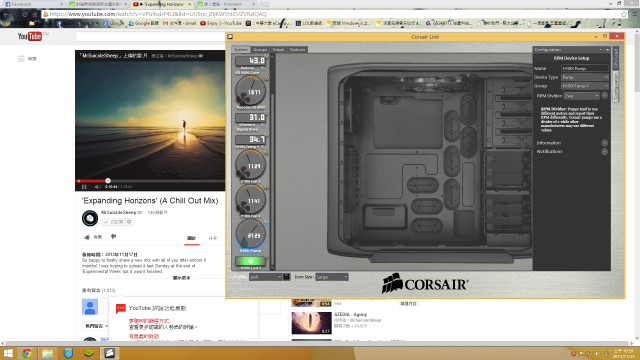Image resolution: width=640 pixels, height=360 pixels.
Task: Expand the Information section
Action: coord(604,143)
